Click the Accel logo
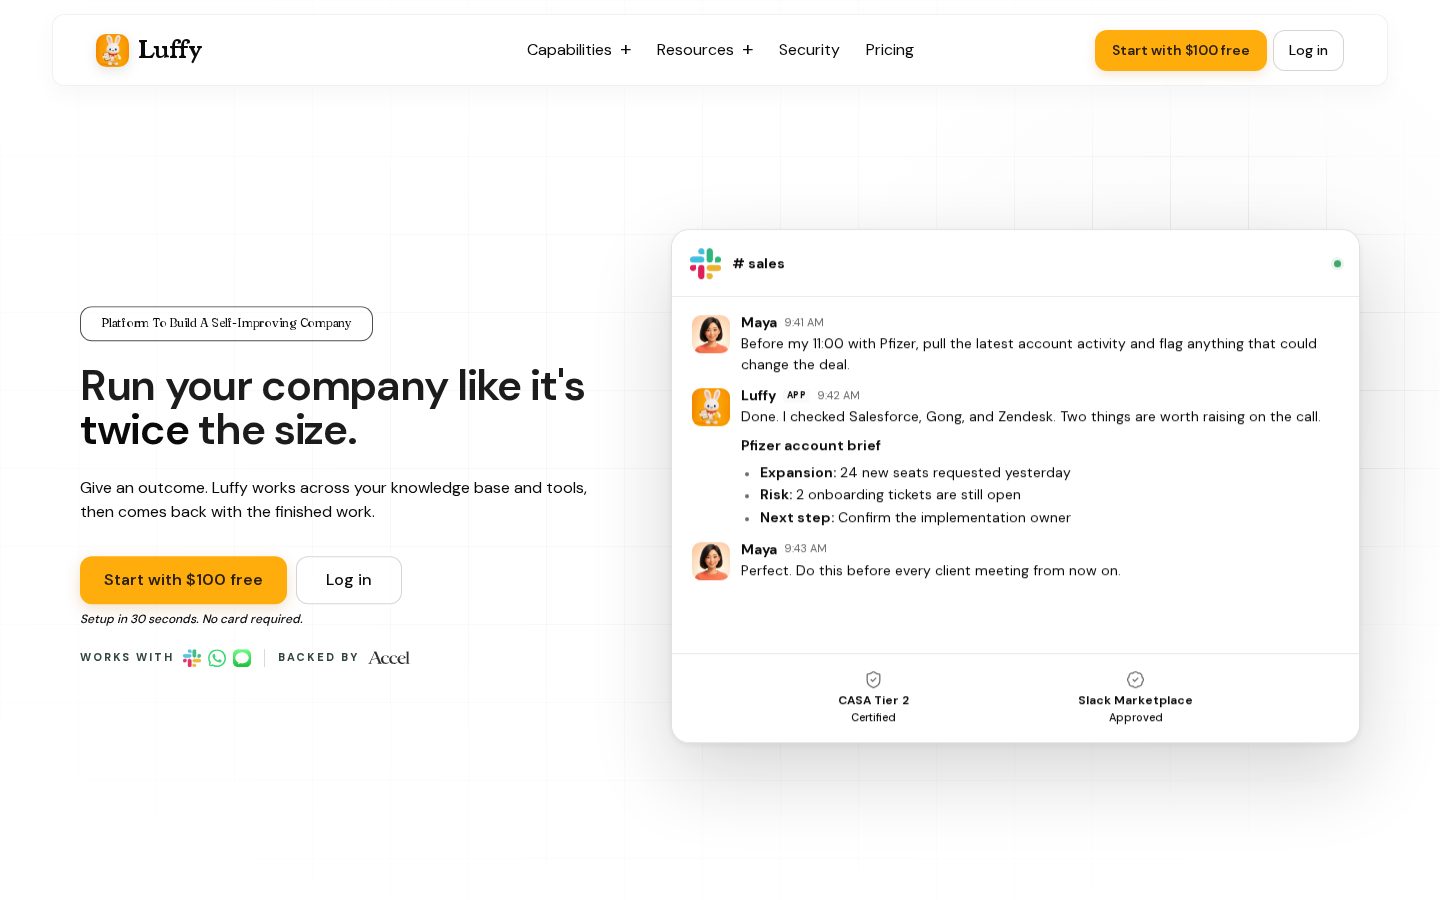Screen dimensions: 1440x900 [389, 658]
